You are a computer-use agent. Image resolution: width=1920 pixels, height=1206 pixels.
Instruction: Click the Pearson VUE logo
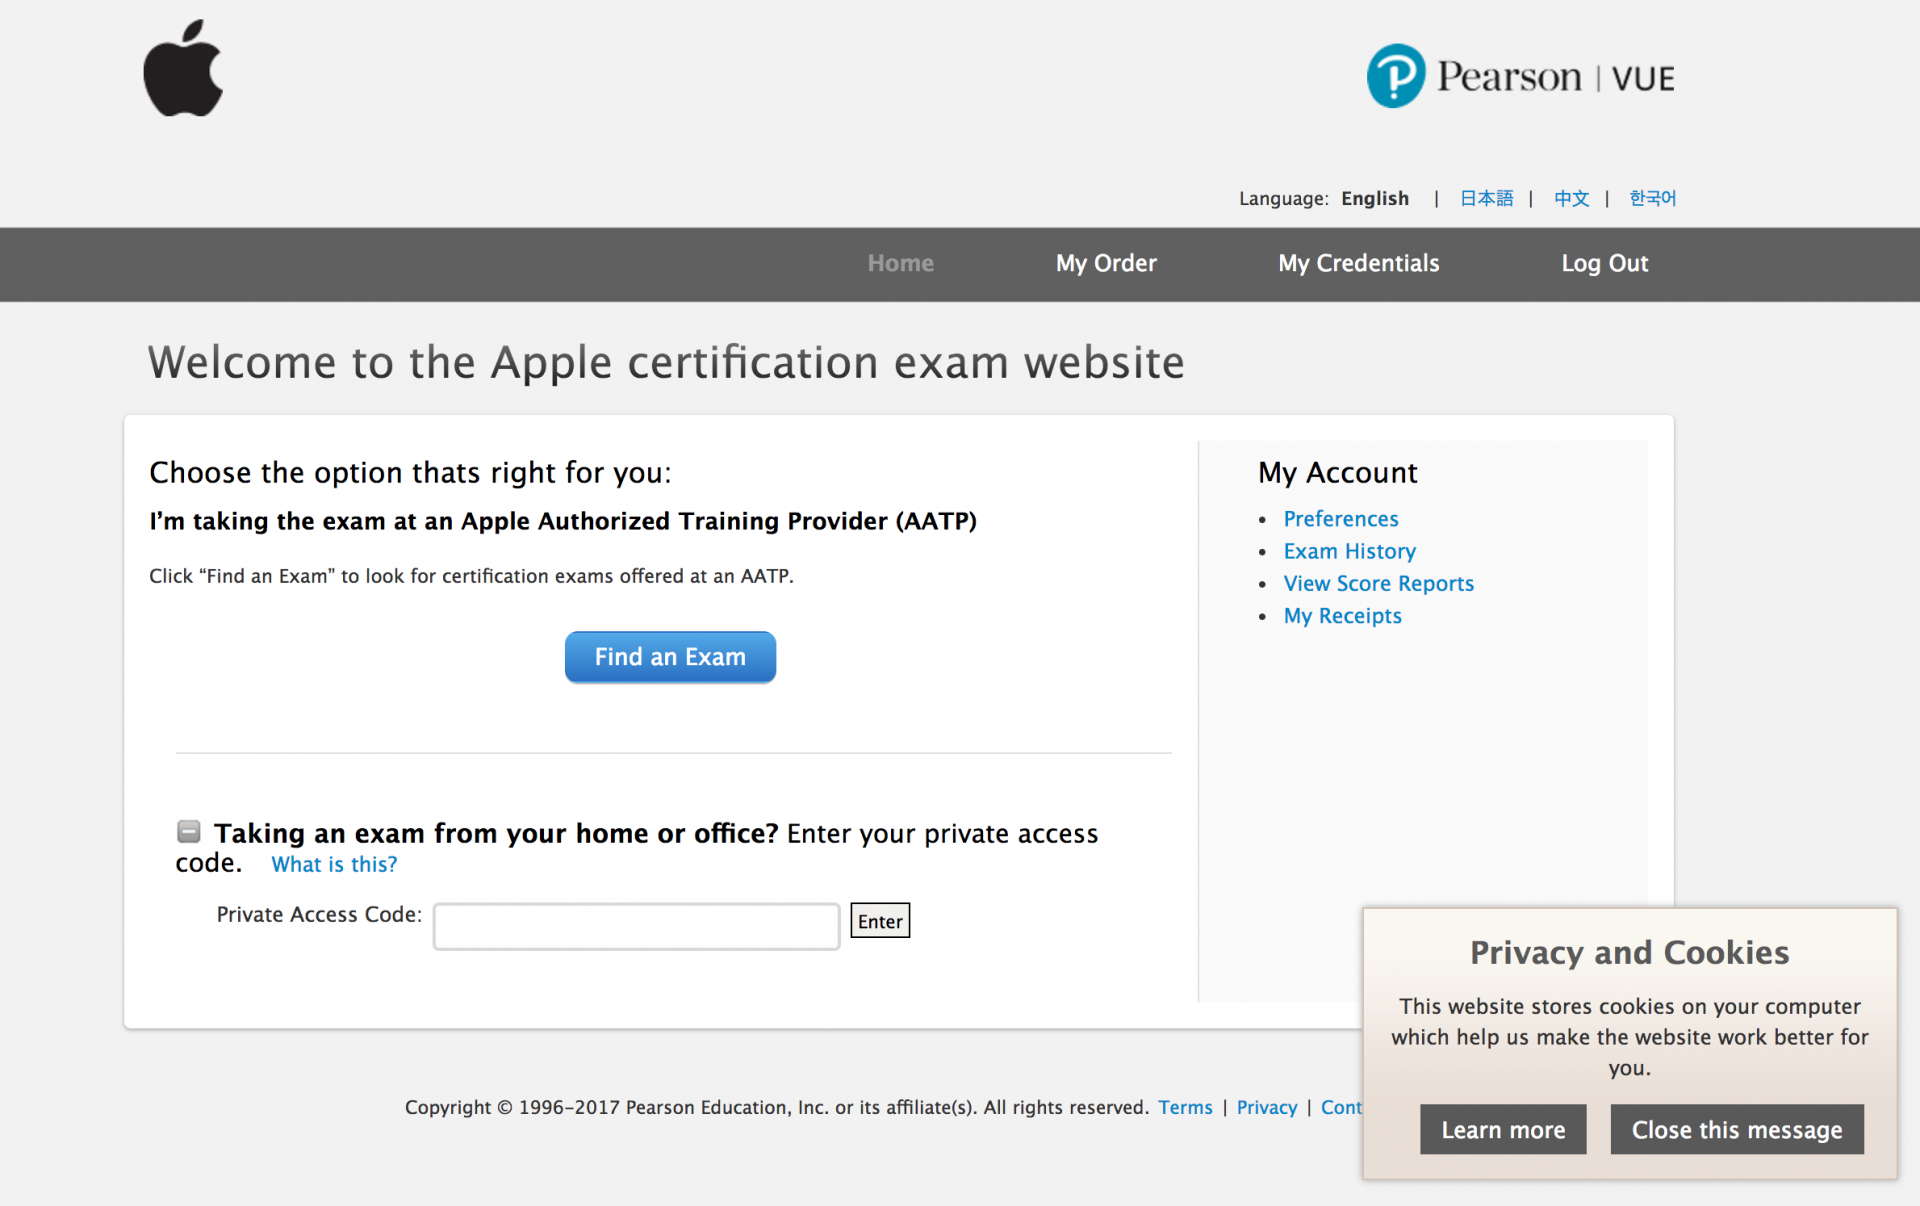tap(1520, 77)
